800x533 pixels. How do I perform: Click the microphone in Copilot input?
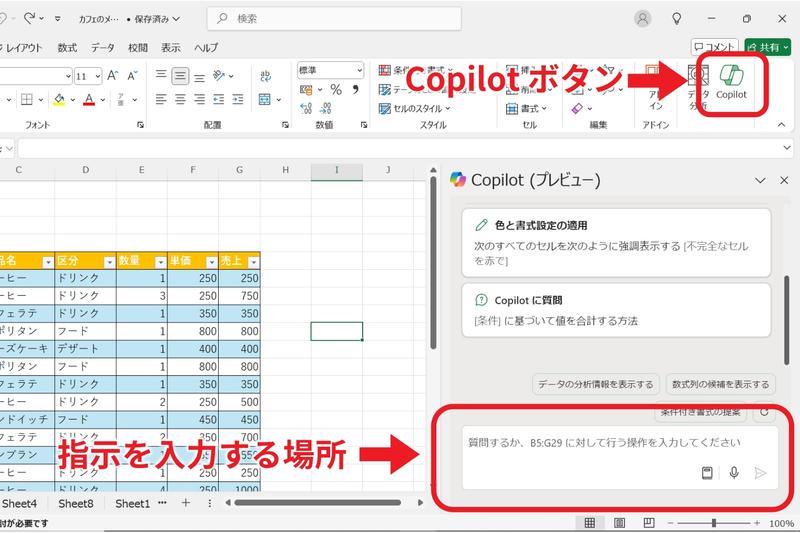click(734, 473)
